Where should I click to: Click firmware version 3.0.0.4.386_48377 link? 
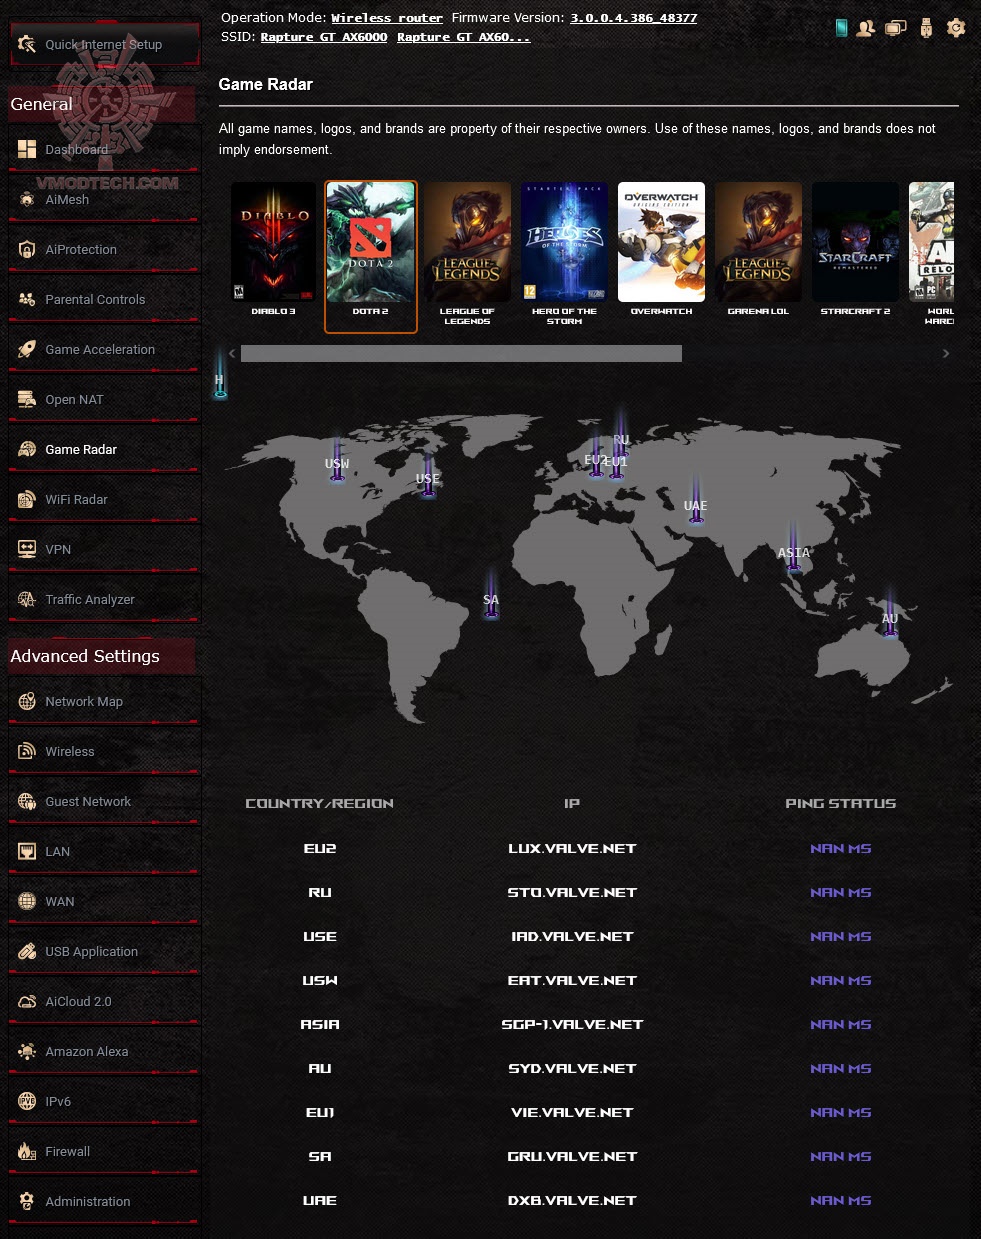coord(634,18)
